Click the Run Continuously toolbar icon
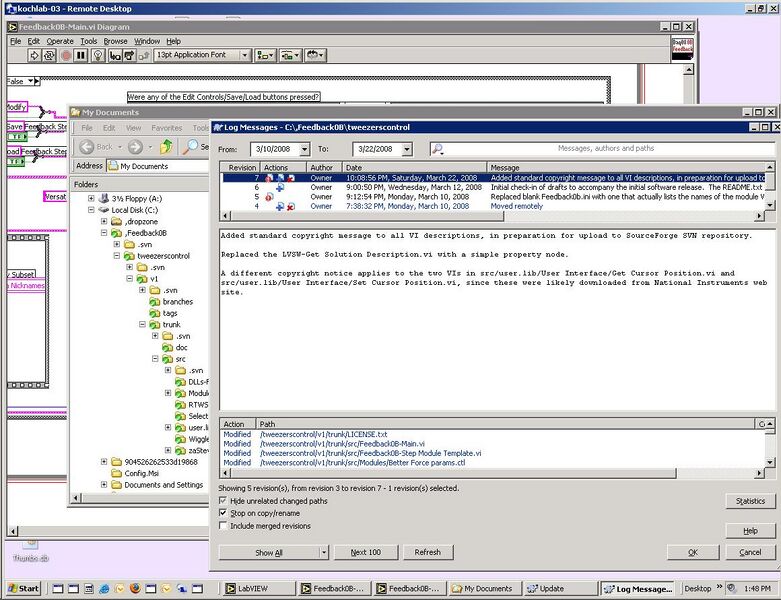 pos(49,55)
